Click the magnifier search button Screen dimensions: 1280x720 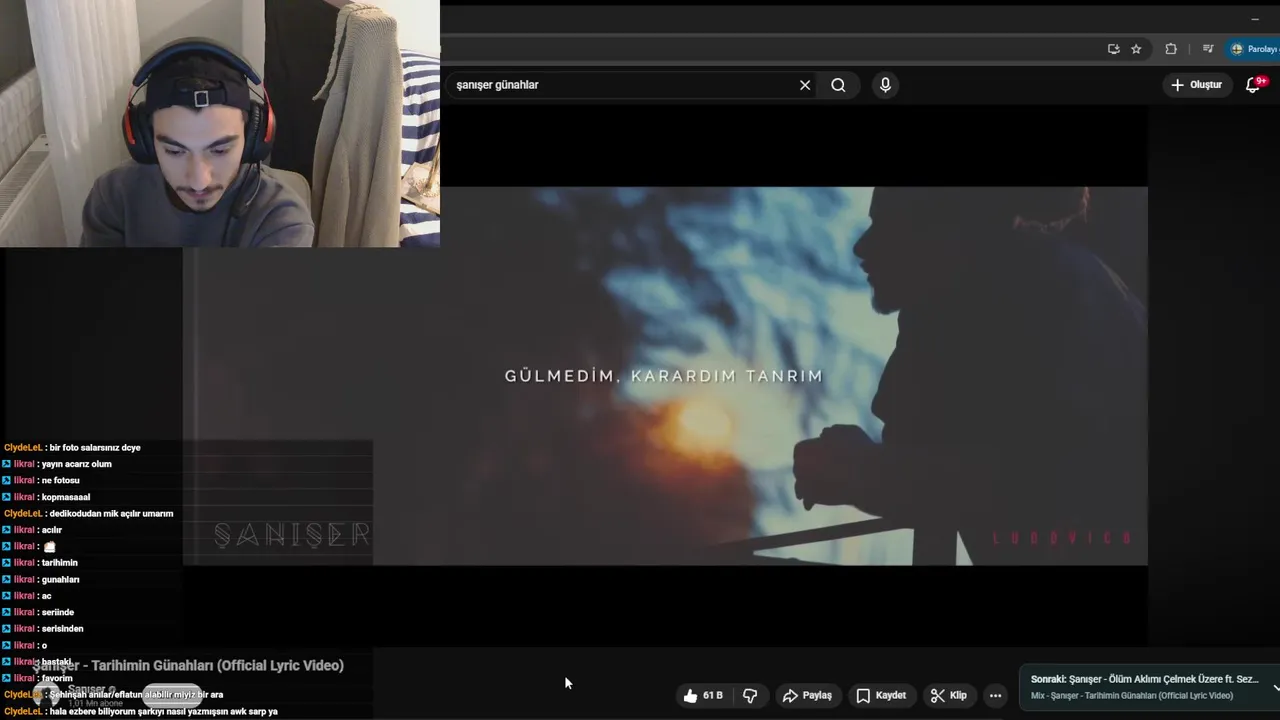(838, 85)
